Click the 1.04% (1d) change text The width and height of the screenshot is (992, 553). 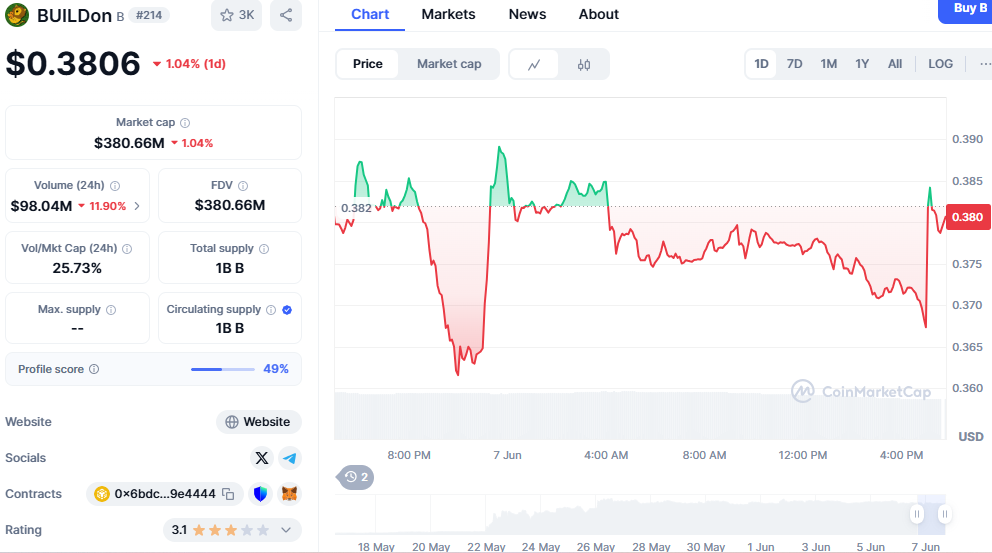click(x=195, y=64)
